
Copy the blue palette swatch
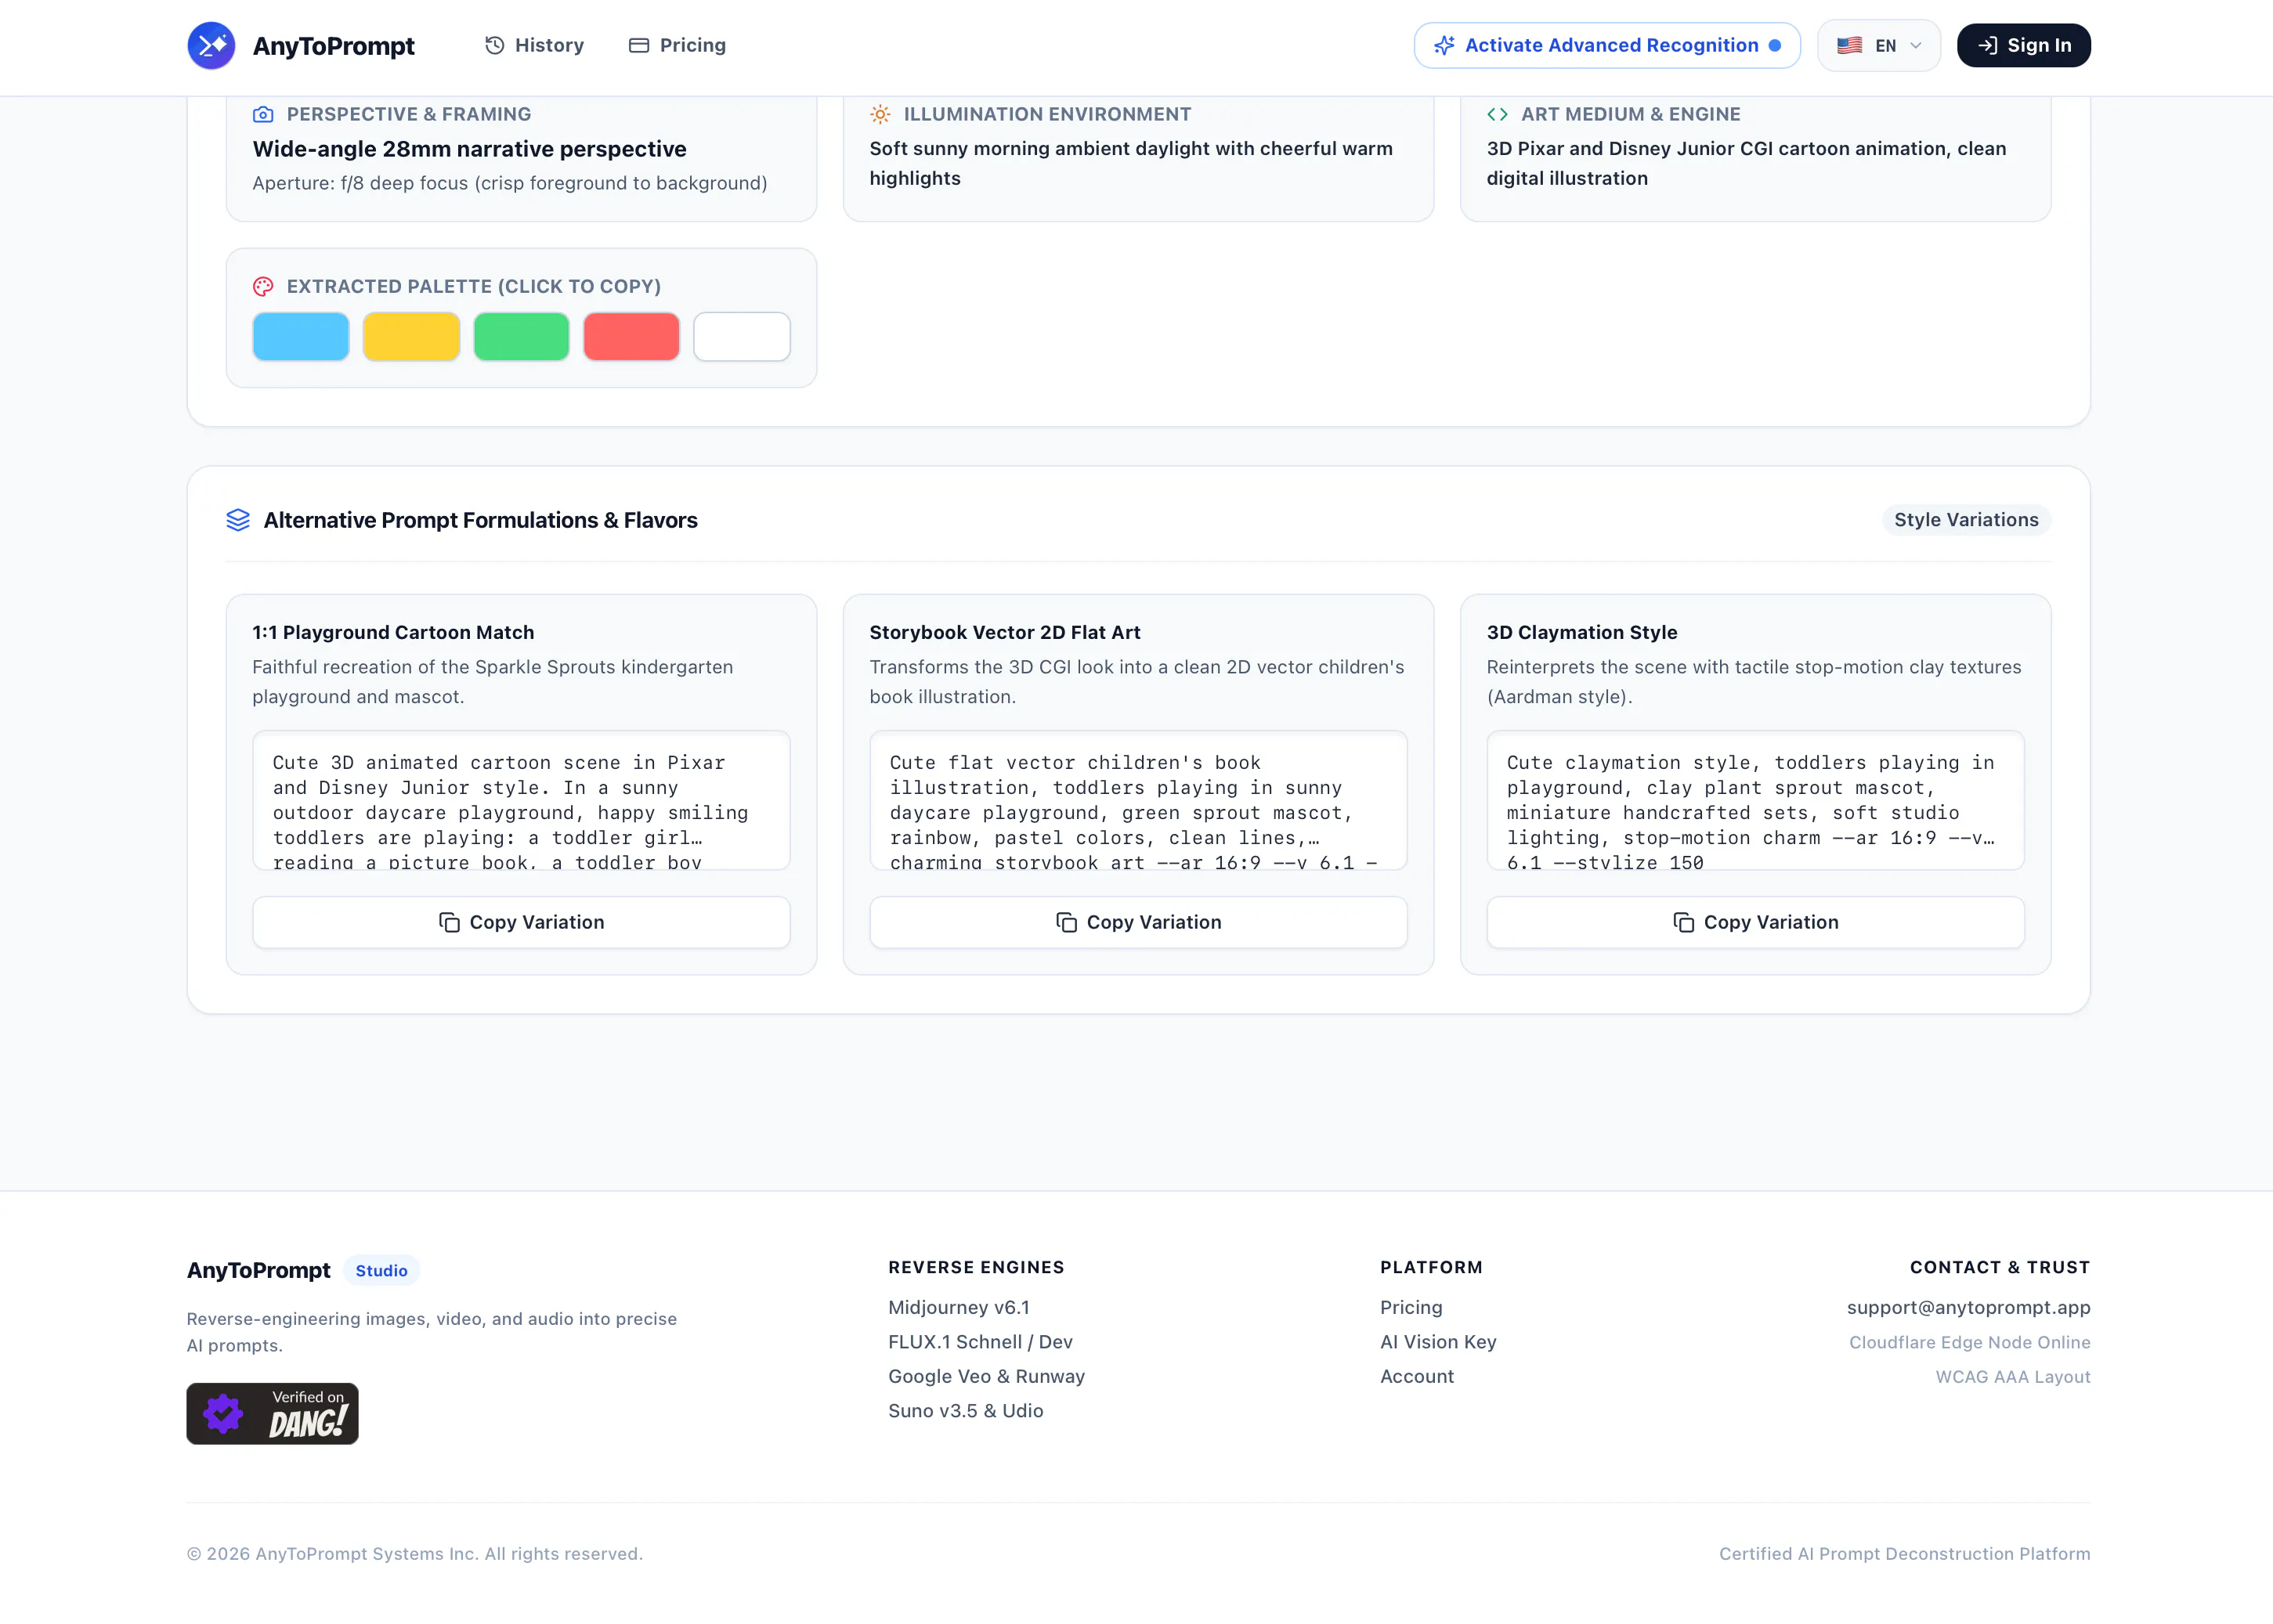click(301, 336)
